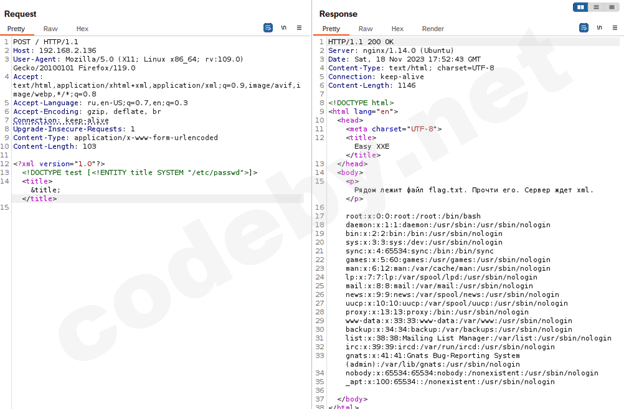
Task: Click the '&title;' entity reference line
Action: click(x=45, y=190)
